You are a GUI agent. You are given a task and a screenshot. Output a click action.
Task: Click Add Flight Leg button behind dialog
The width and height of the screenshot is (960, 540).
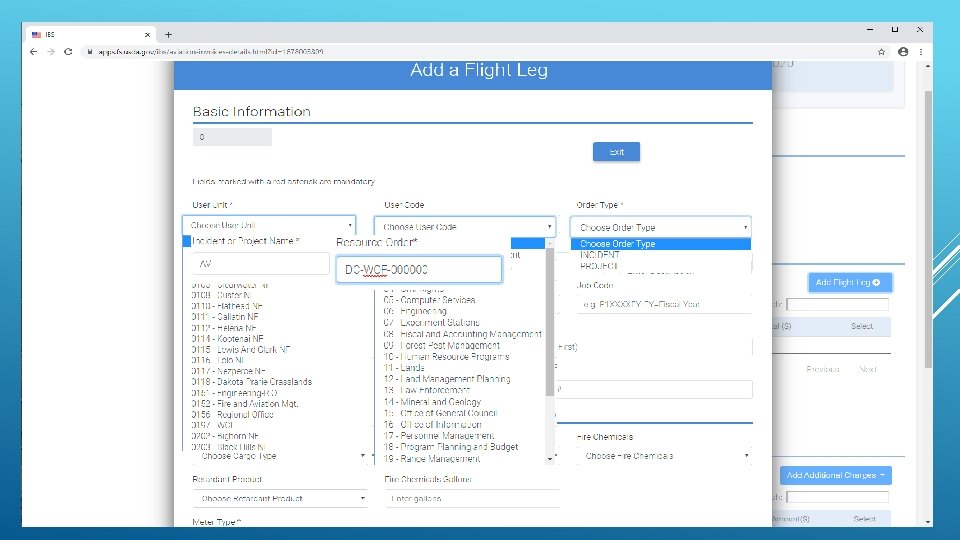click(x=850, y=282)
